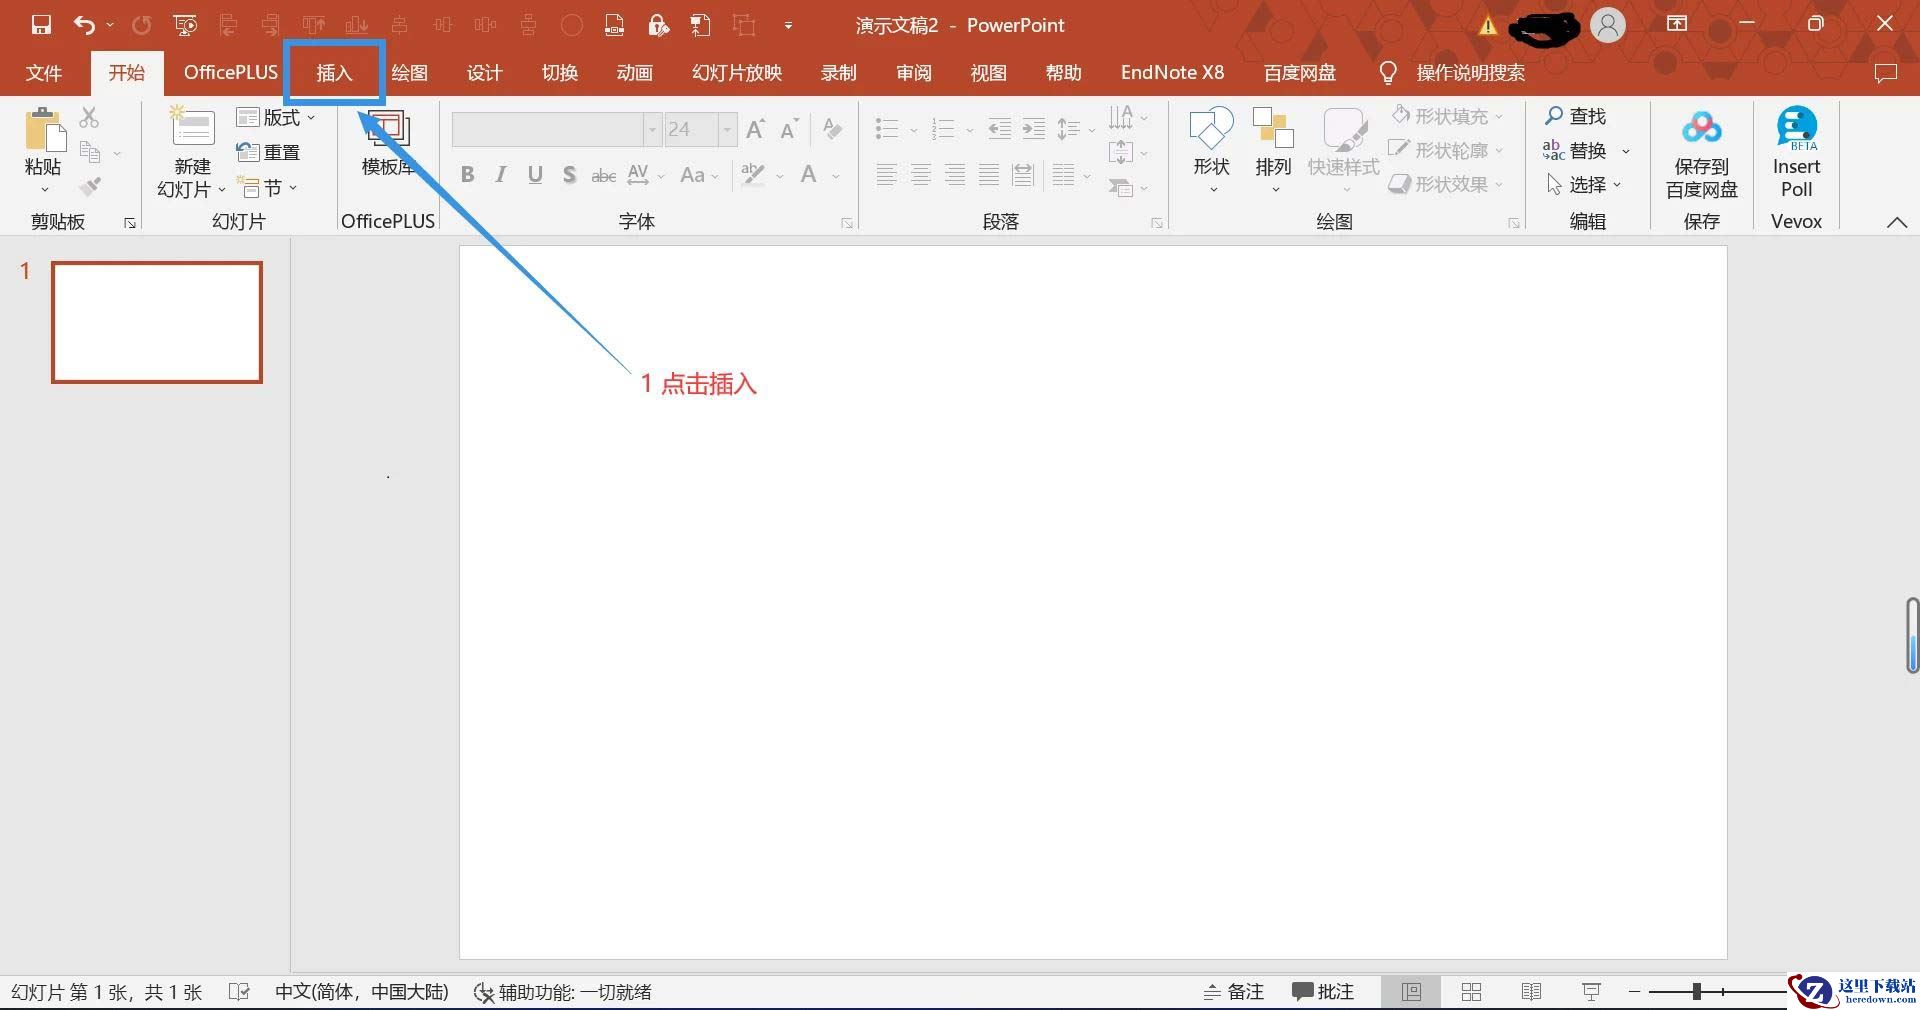Open the comments pane speech bubble icon
1920x1010 pixels.
coord(1886,73)
